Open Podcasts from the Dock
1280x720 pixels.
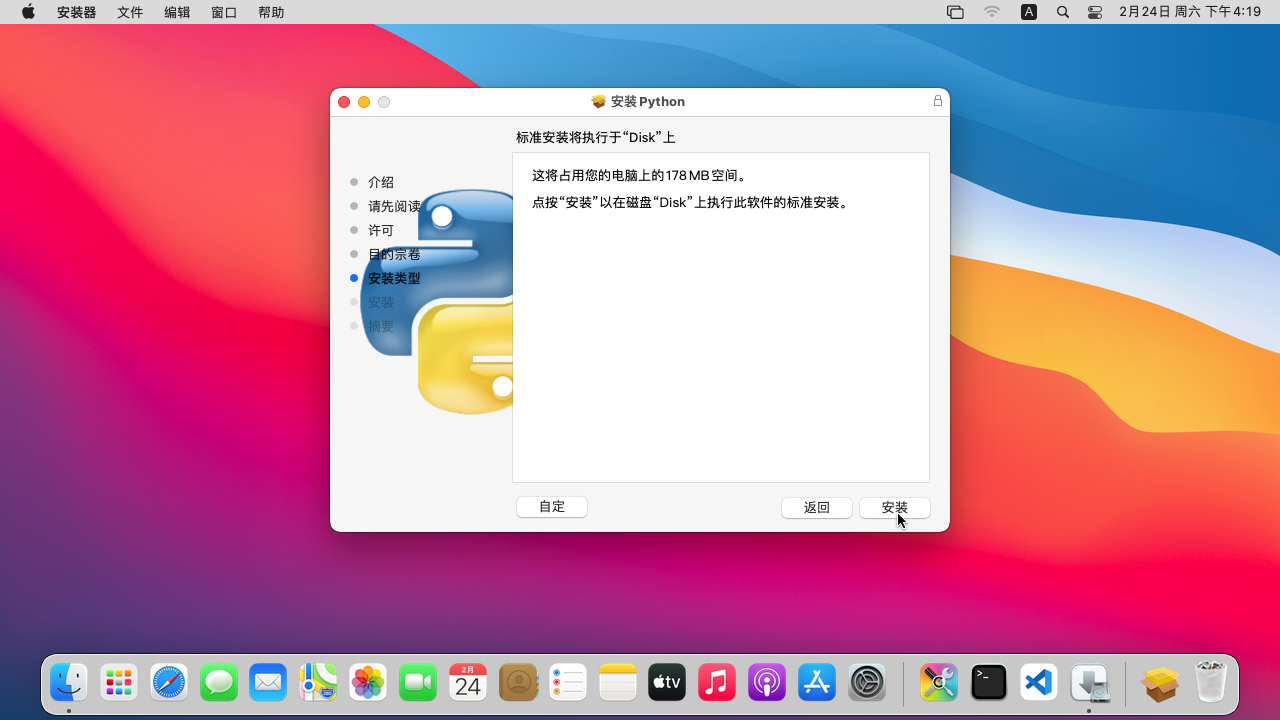pyautogui.click(x=767, y=683)
